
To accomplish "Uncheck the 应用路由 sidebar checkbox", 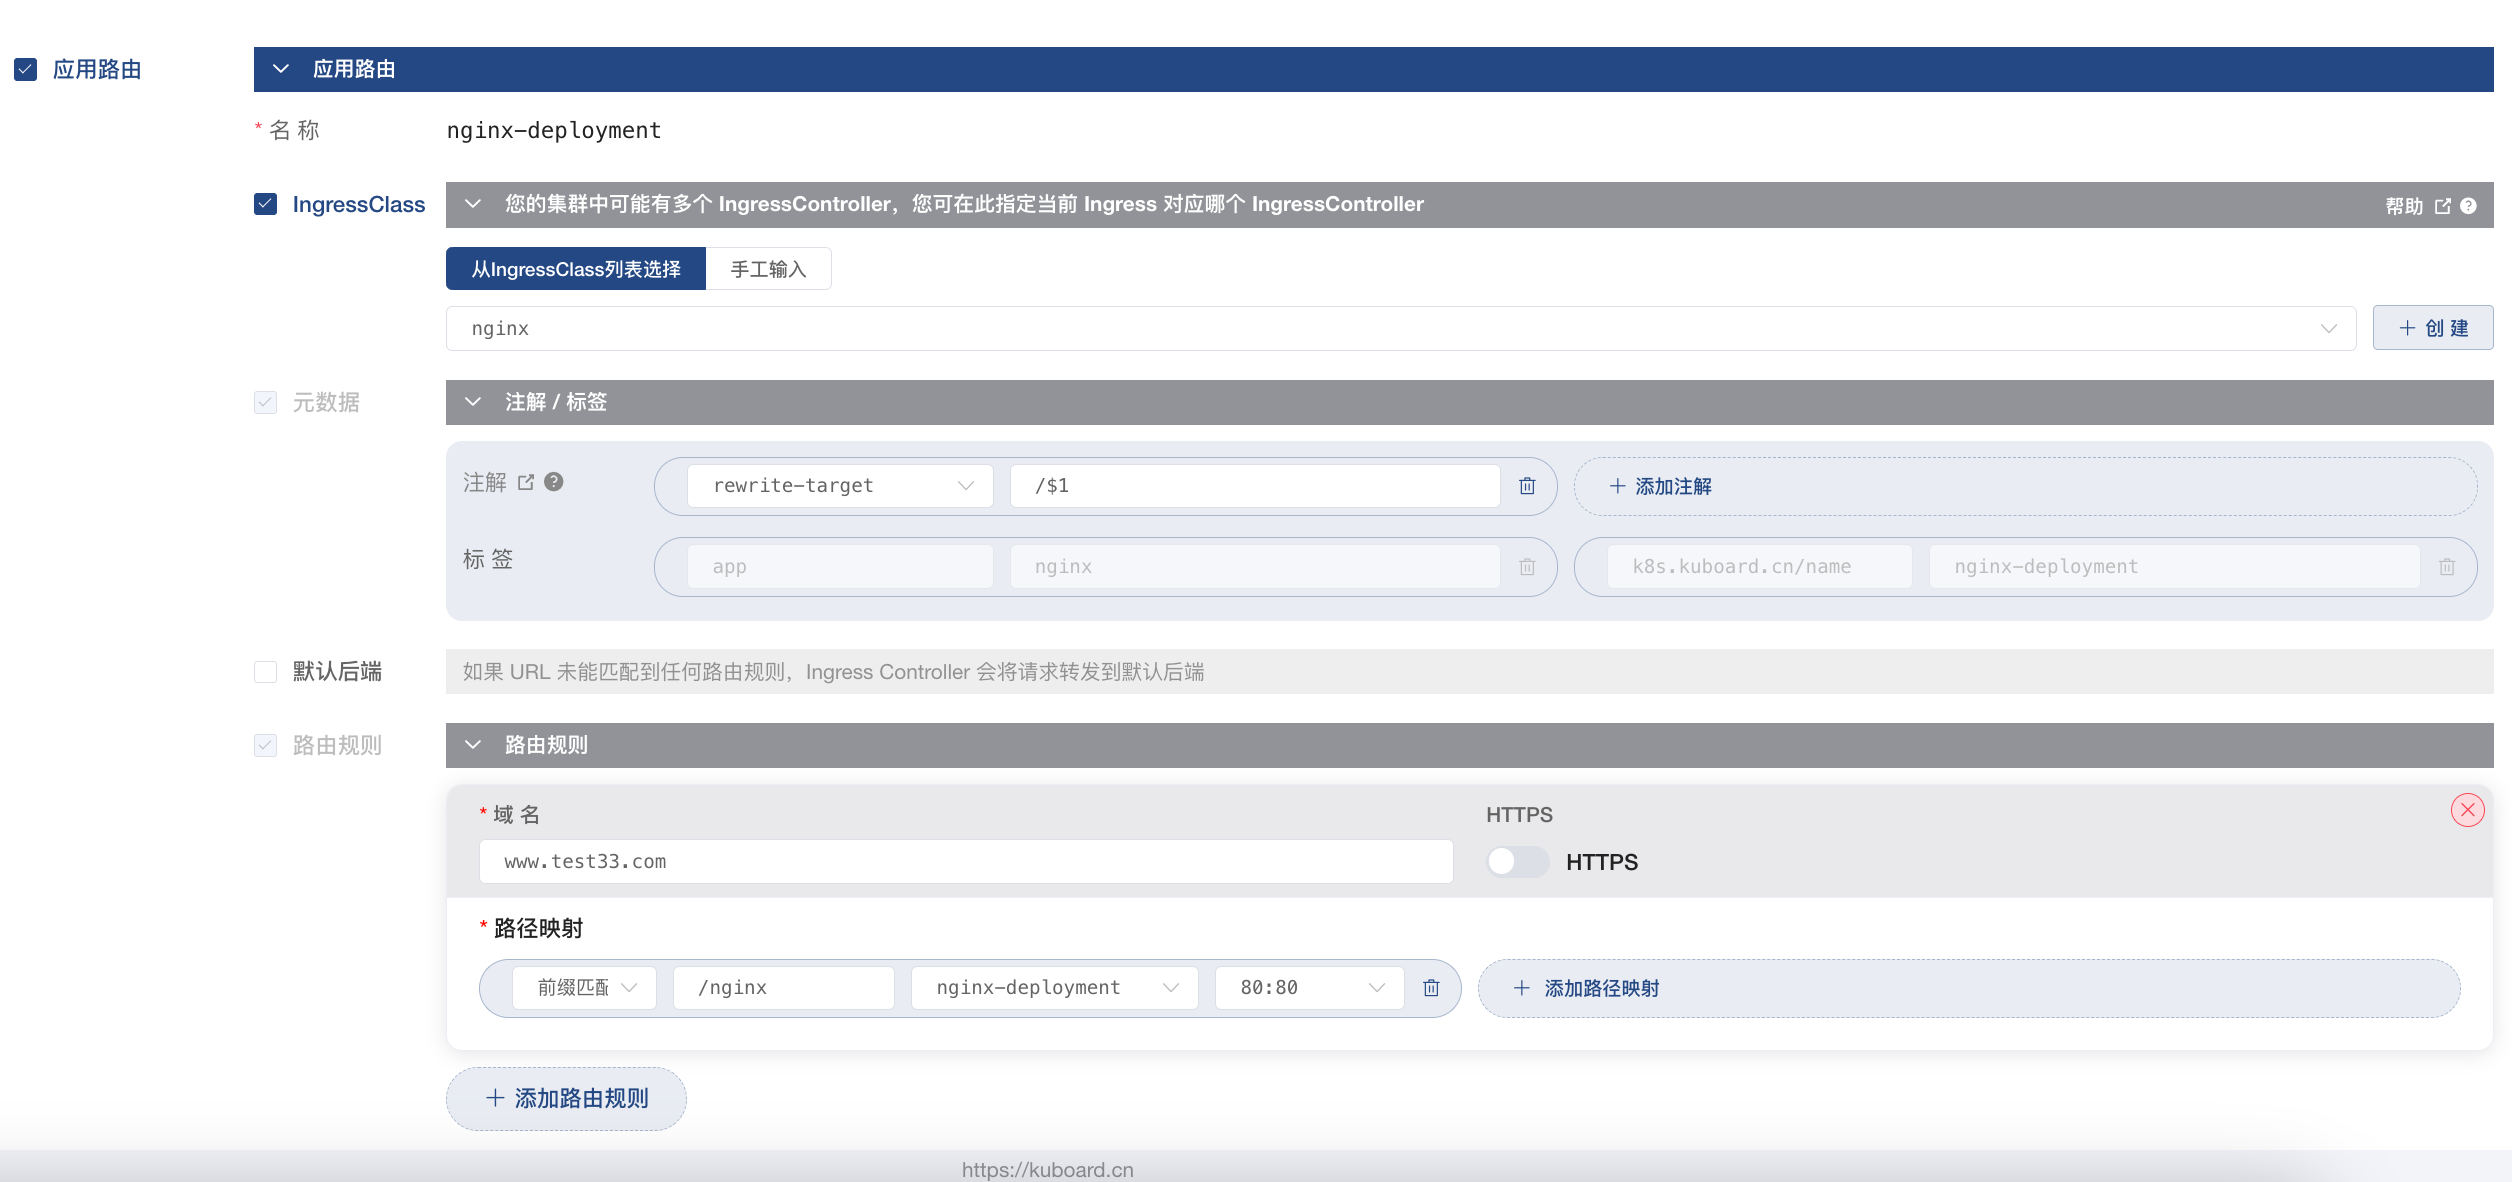I will 25,69.
